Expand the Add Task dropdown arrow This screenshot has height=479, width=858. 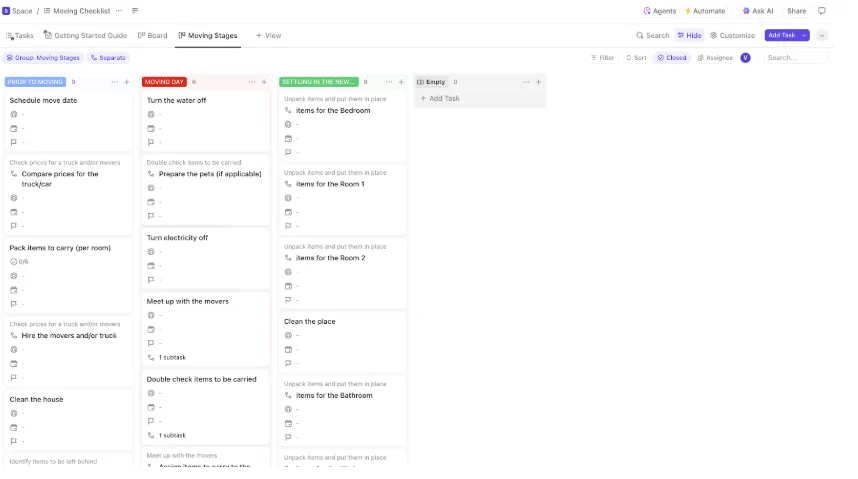pyautogui.click(x=804, y=36)
